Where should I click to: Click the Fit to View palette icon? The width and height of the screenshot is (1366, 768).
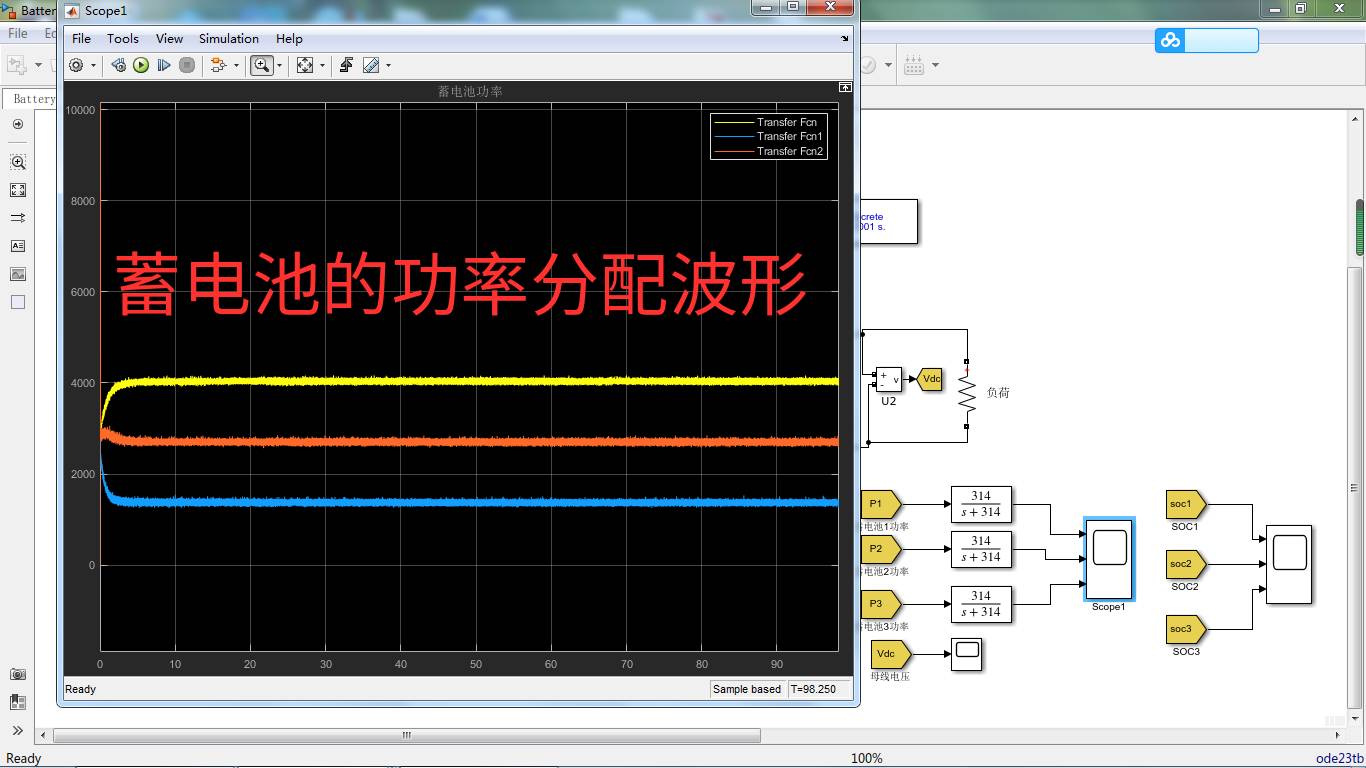click(x=18, y=190)
